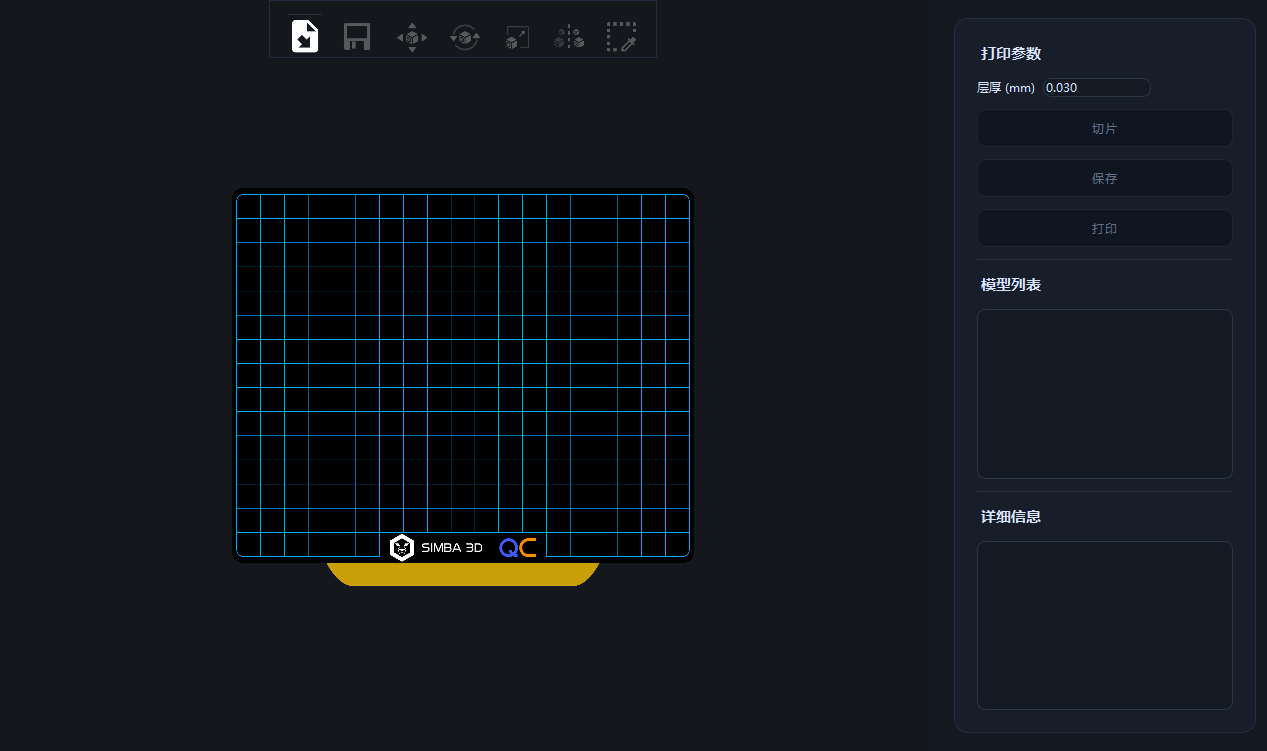Viewport: 1267px width, 751px height.
Task: Click inside the 详细信息 details box
Action: [x=1104, y=625]
